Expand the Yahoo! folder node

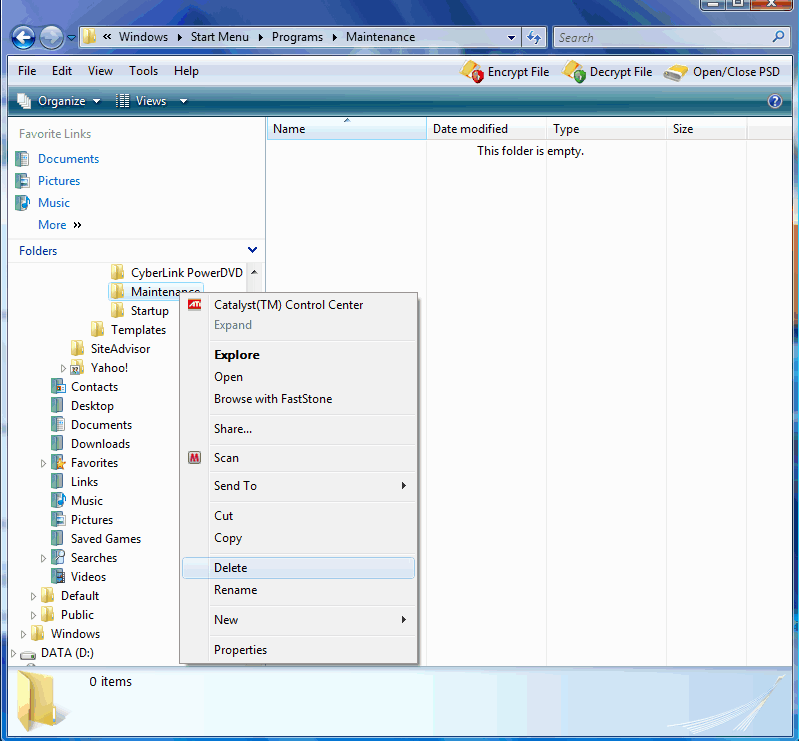[63, 368]
